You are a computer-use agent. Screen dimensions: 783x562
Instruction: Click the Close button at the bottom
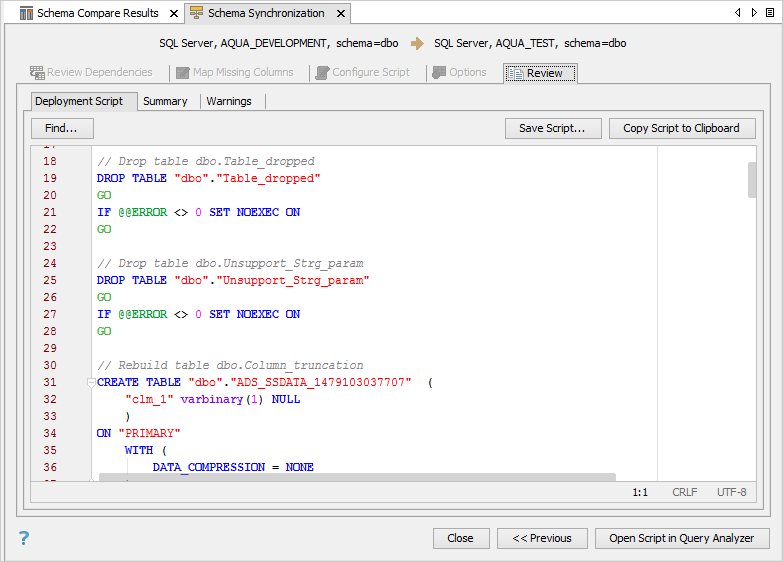pos(460,538)
